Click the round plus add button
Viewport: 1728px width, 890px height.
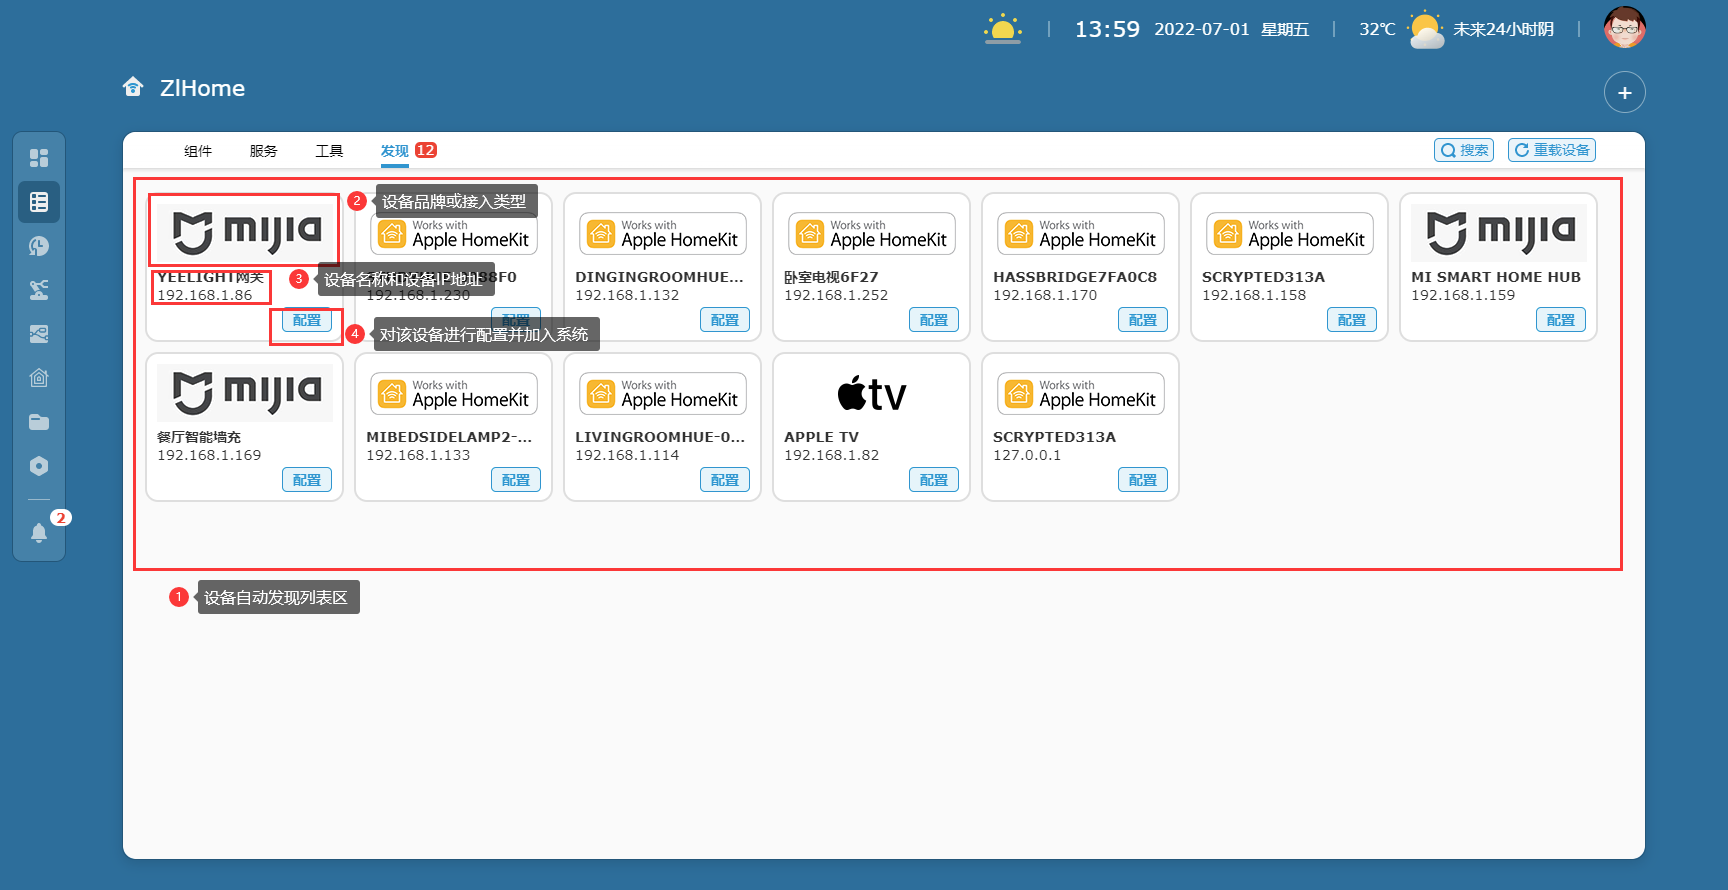1625,92
